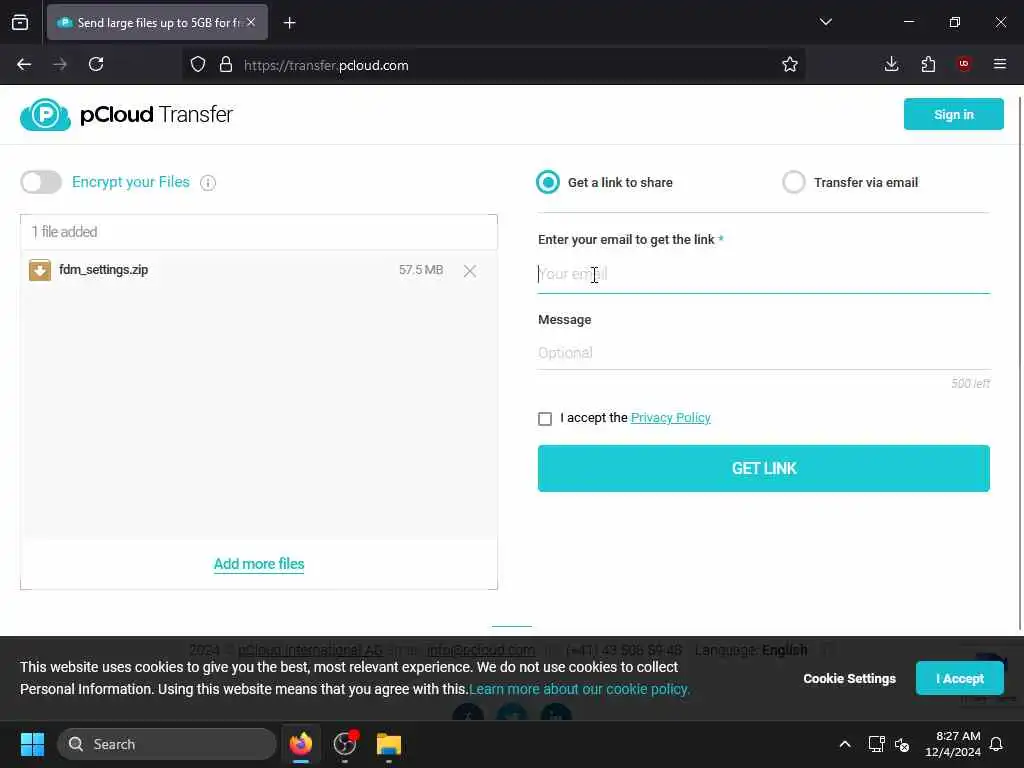
Task: Open Learn more about our cookie policy link
Action: click(579, 689)
